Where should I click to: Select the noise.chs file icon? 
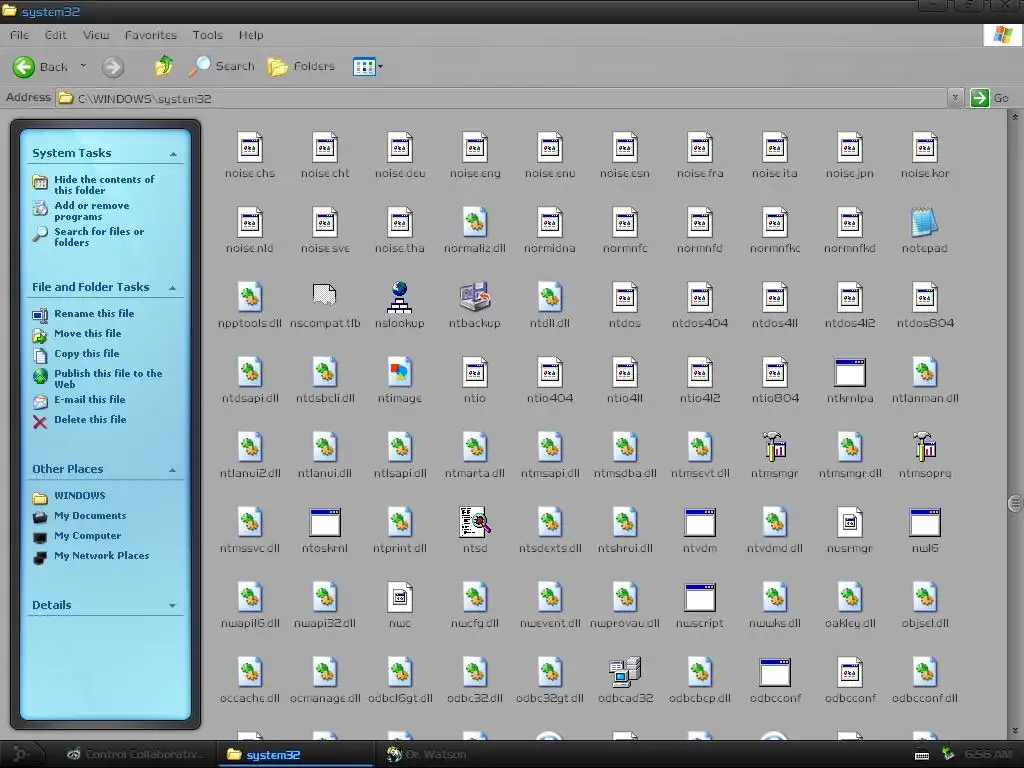tap(249, 148)
